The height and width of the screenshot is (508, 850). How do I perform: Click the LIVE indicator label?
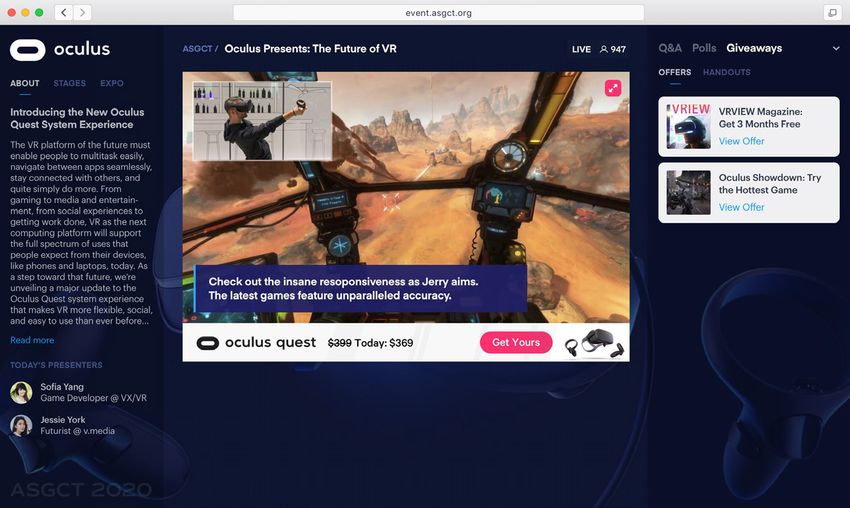581,49
